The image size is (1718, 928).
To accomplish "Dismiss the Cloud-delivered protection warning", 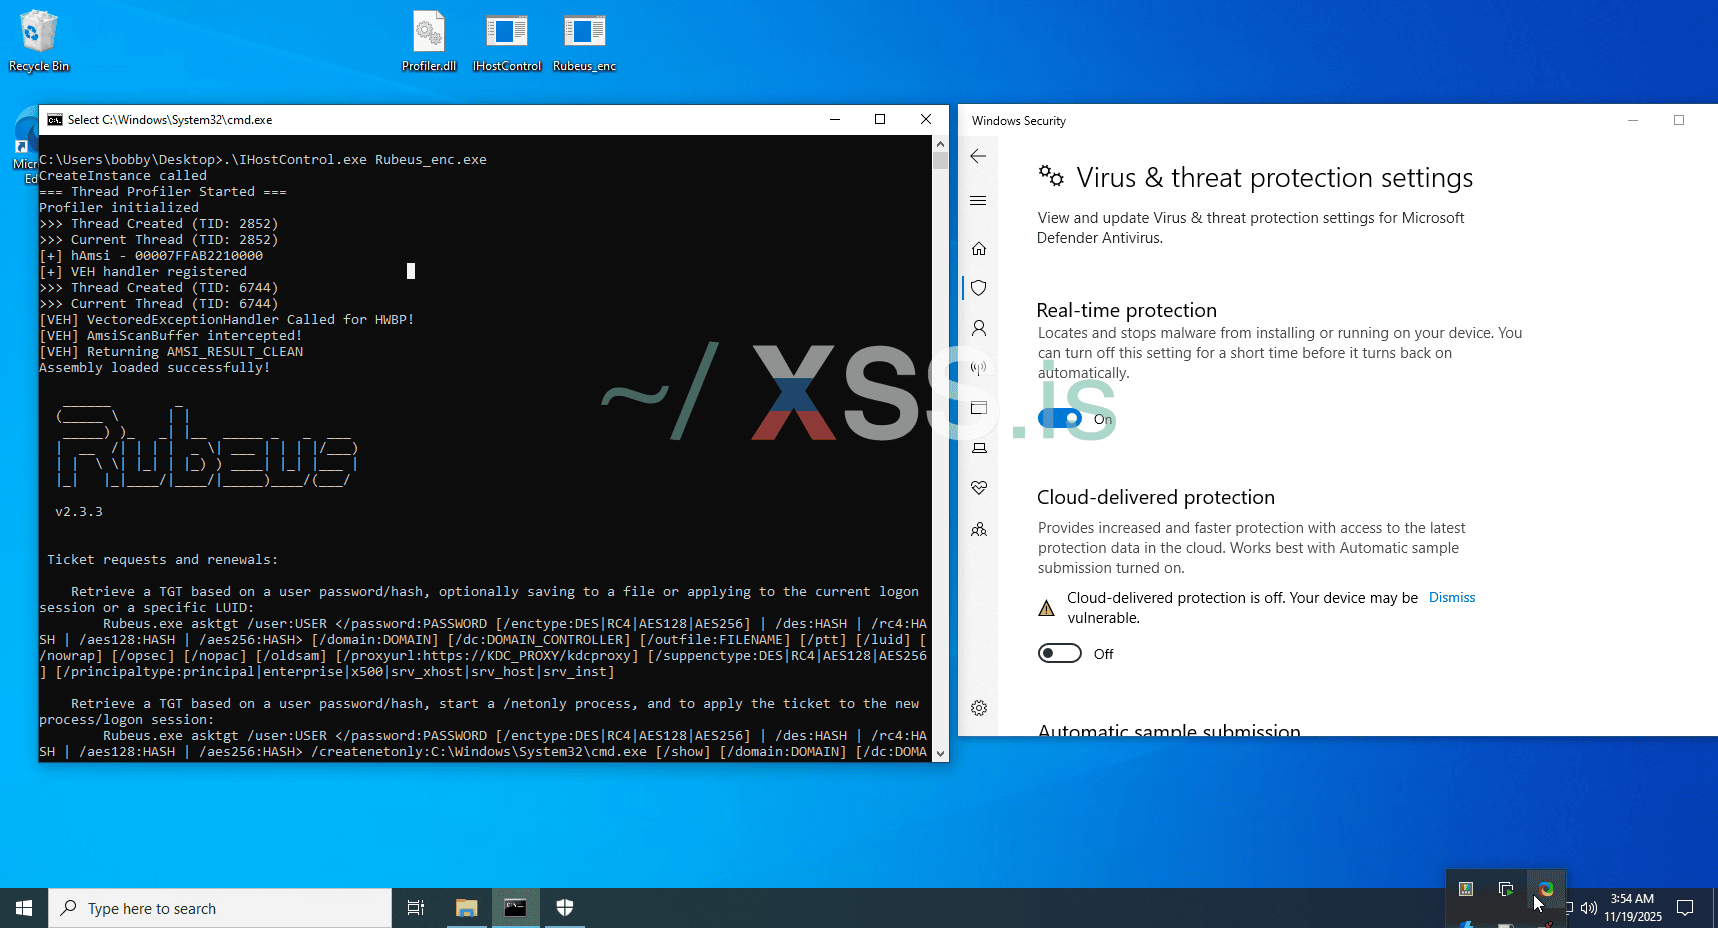I will click(1452, 597).
